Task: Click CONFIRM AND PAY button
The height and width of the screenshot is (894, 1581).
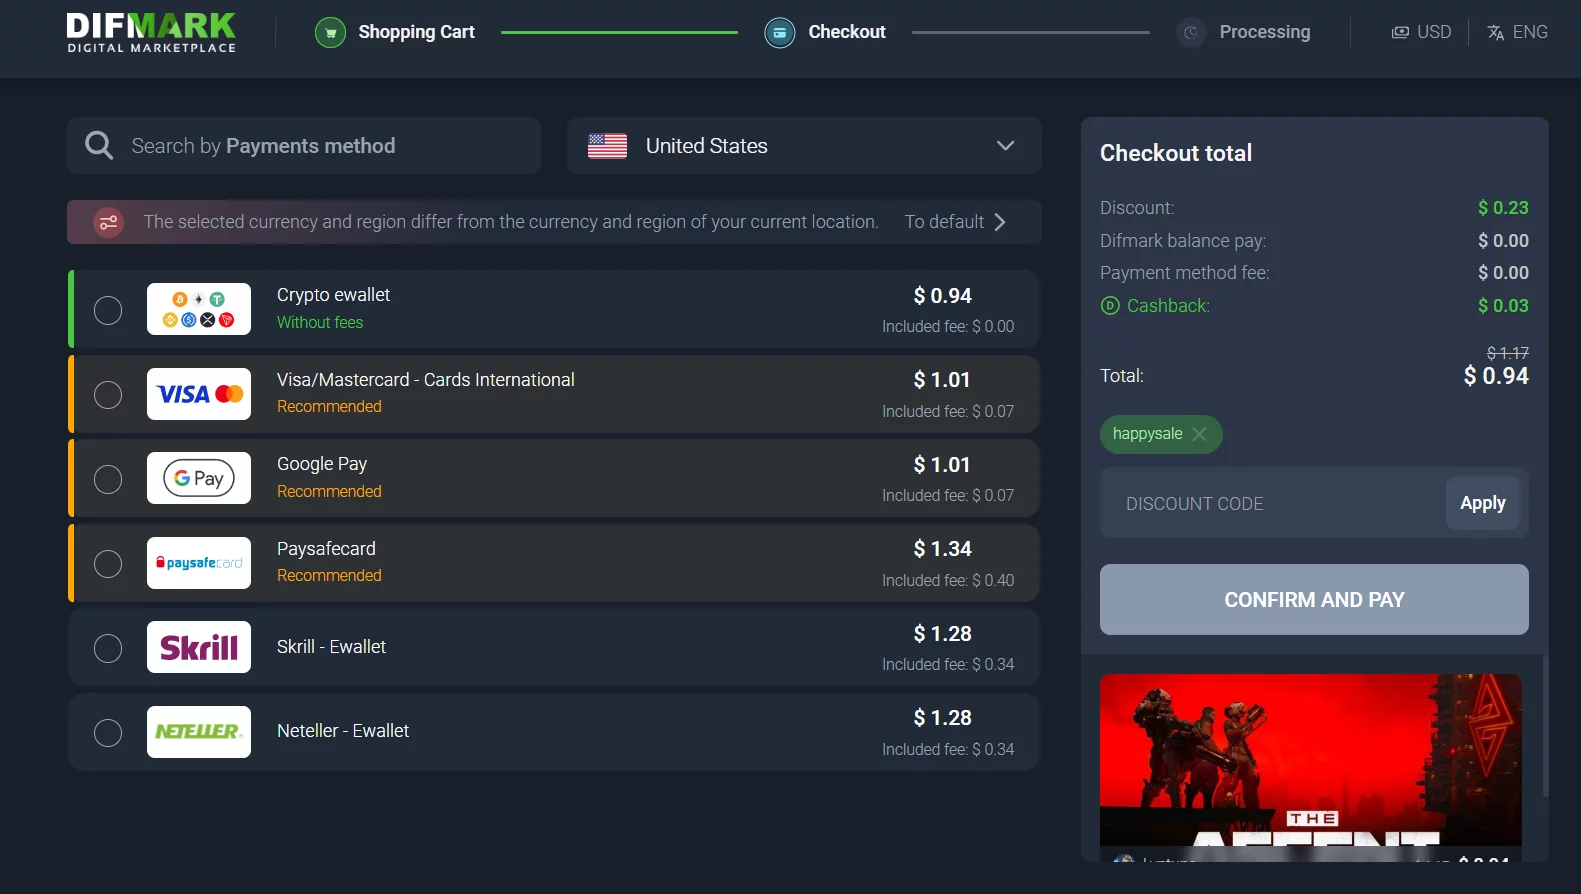Action: click(x=1314, y=599)
